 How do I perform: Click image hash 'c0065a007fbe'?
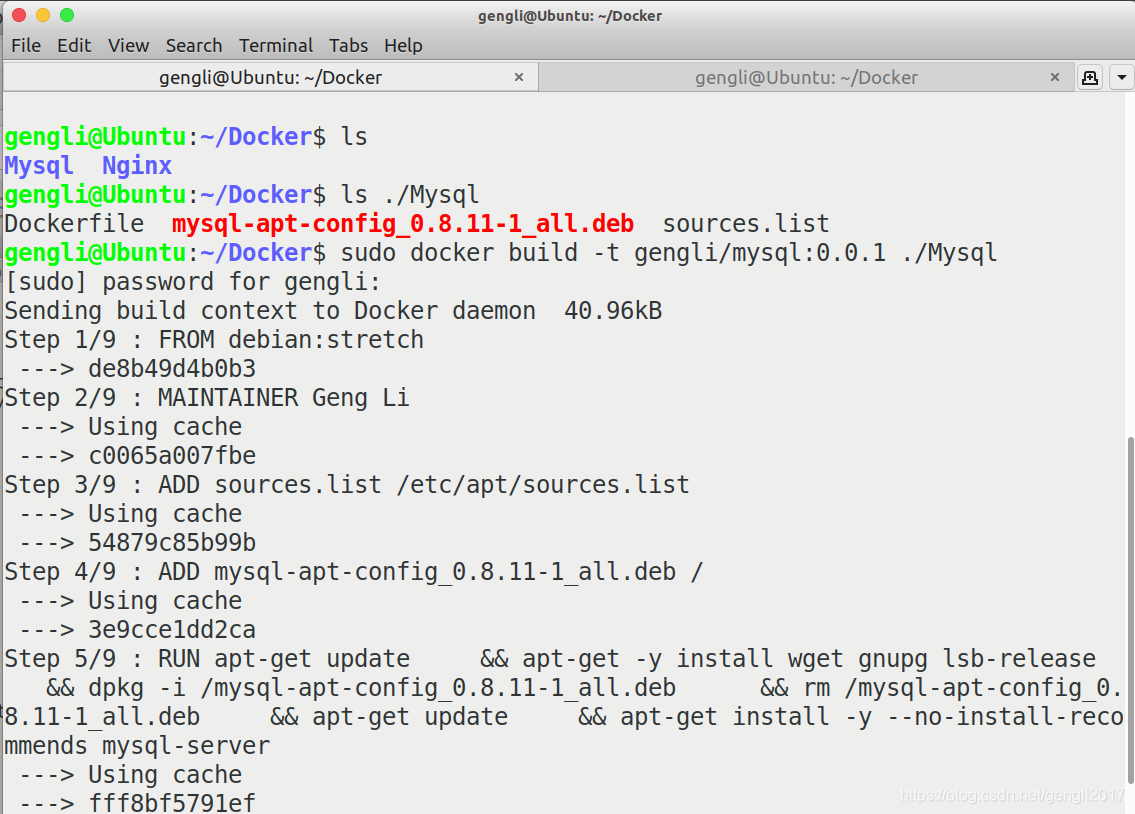(172, 455)
